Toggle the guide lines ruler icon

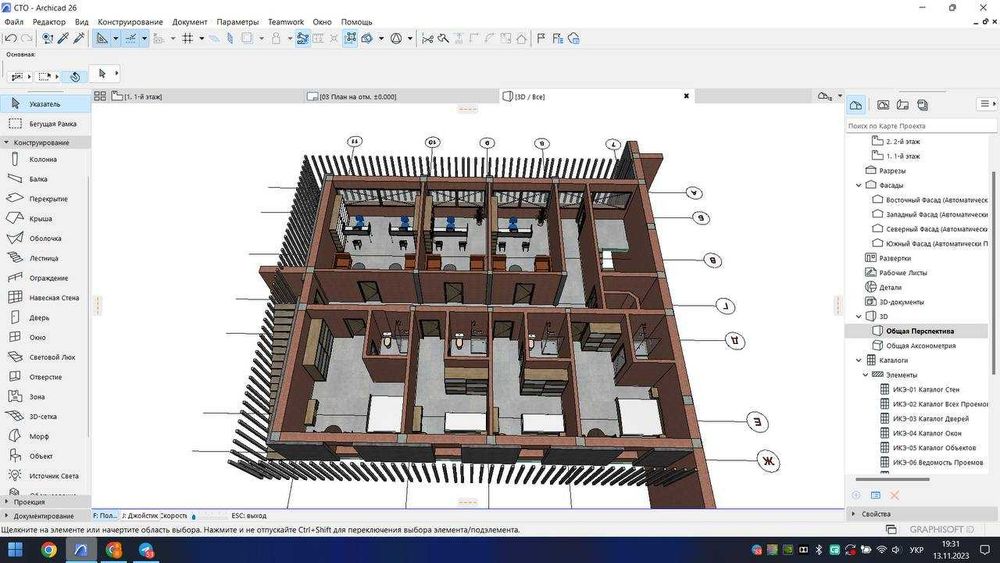coord(102,38)
